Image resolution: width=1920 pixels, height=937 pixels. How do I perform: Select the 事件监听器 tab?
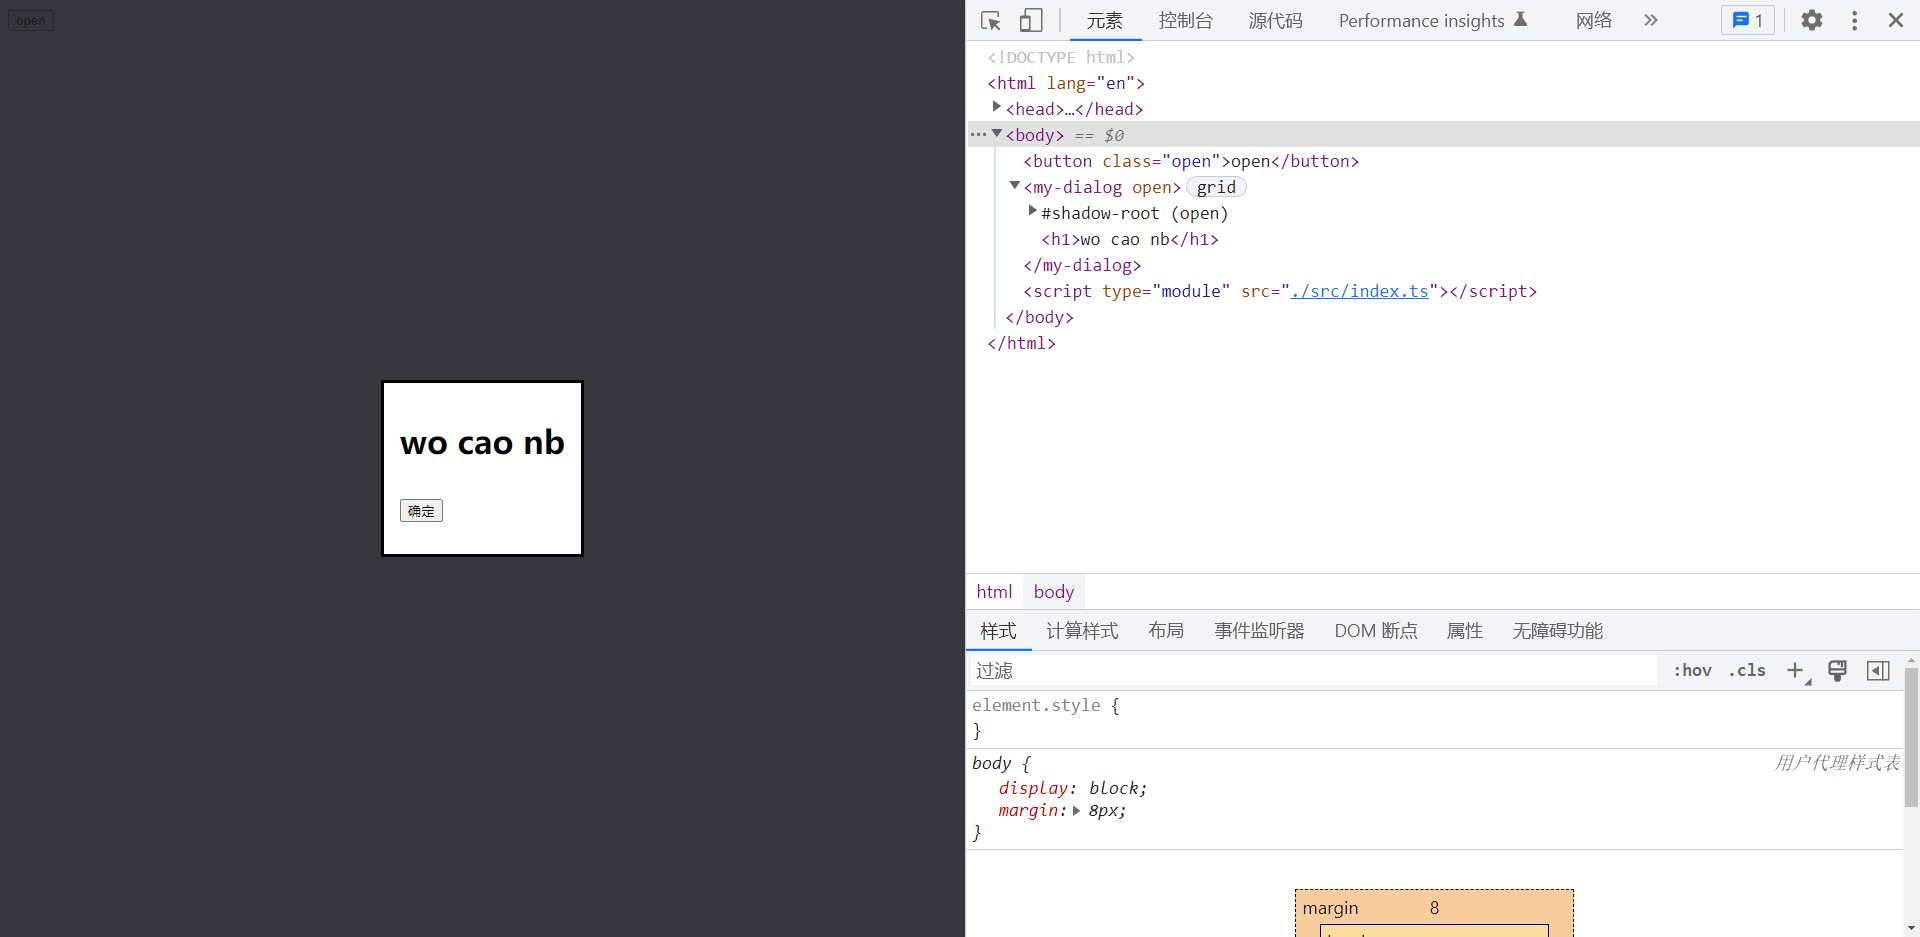tap(1259, 631)
